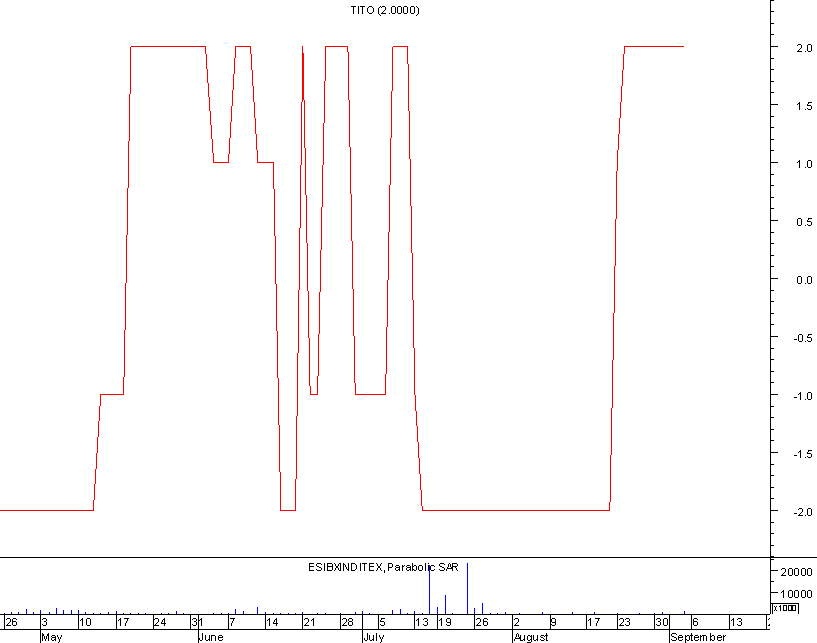
Task: Click date label 19 in July
Action: click(445, 622)
